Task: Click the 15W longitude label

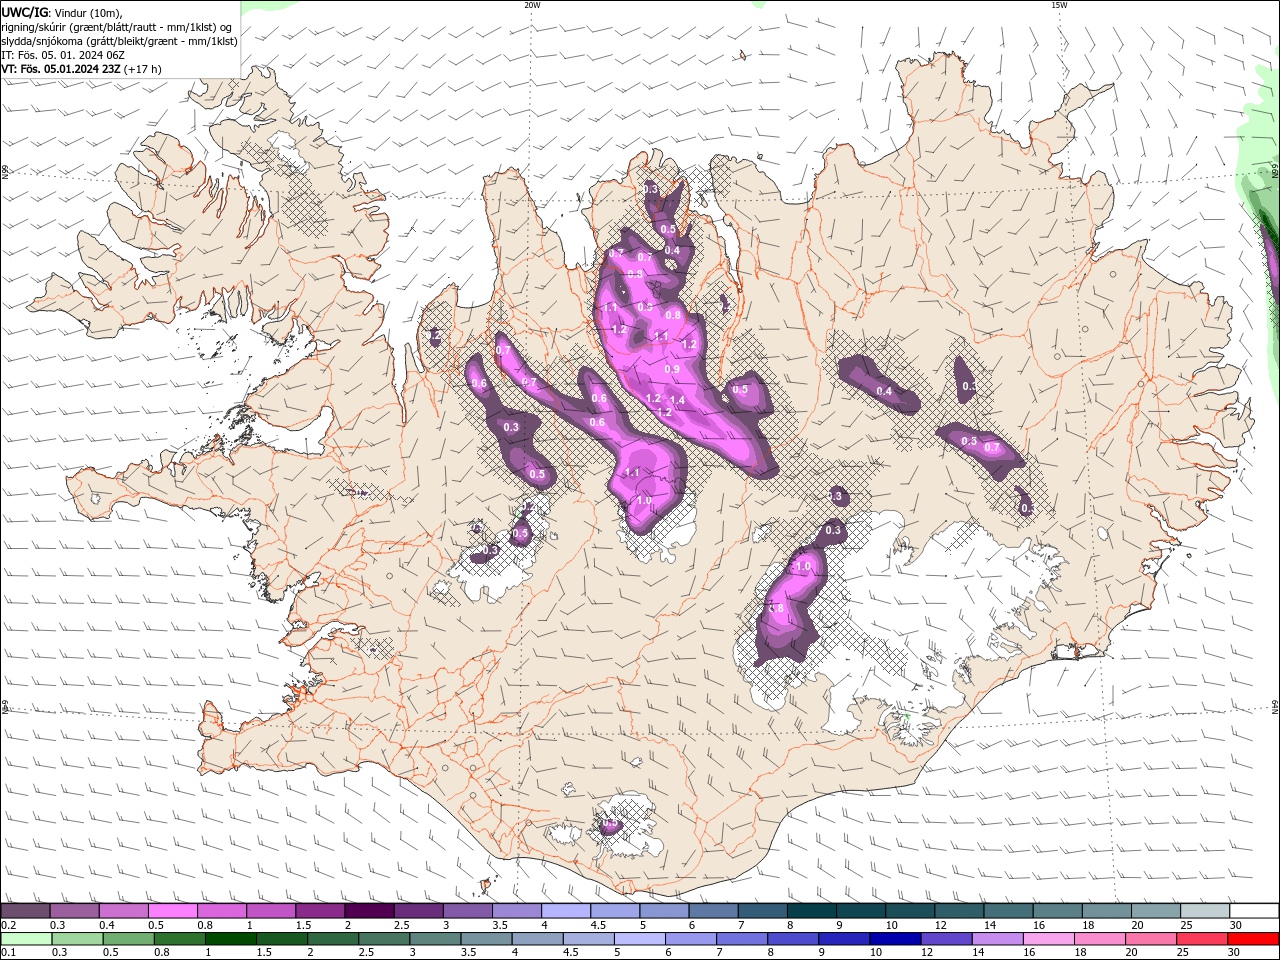Action: 1059,5
